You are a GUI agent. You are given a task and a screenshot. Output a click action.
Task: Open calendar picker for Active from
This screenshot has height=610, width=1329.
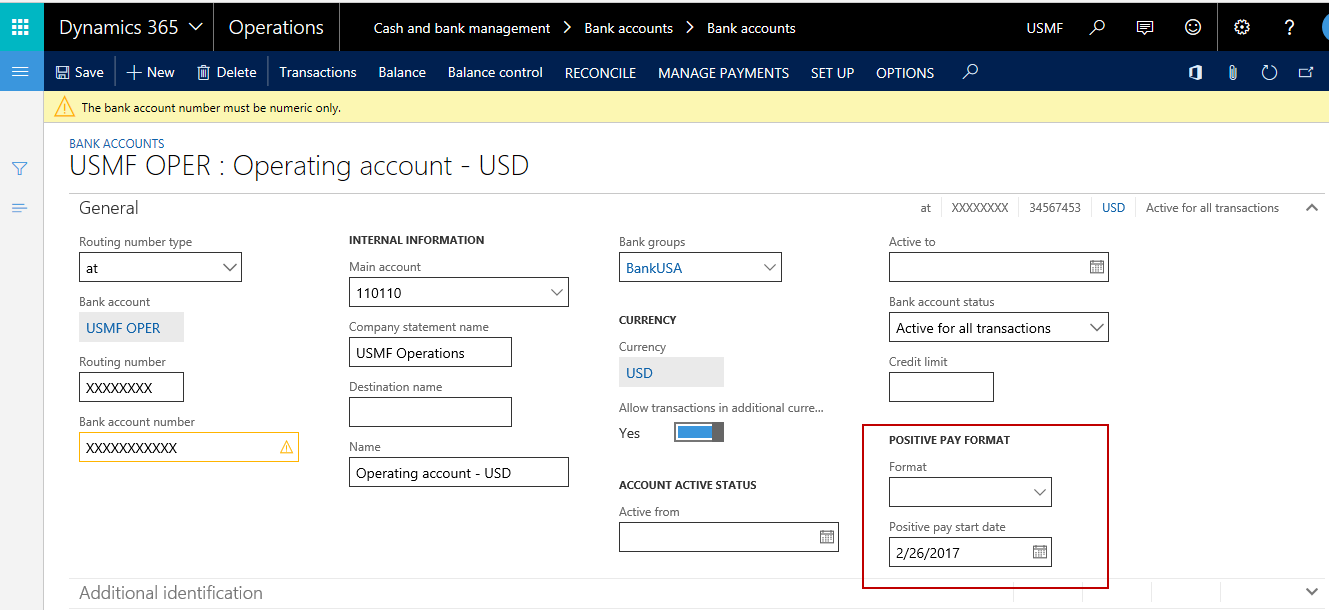pos(827,537)
